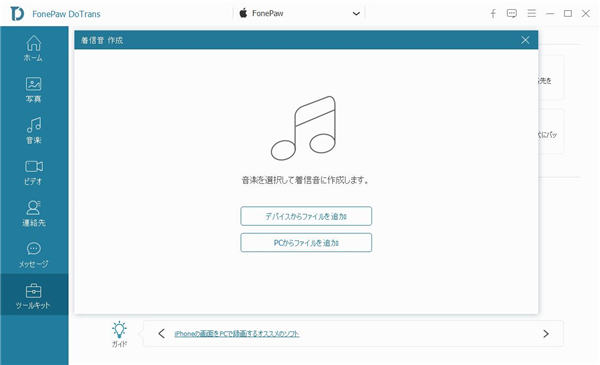Select the Toolkit (ツールキット) sidebar item

click(34, 296)
